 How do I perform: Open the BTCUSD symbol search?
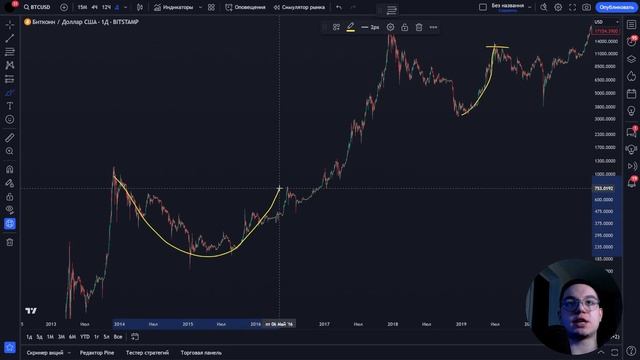[37, 7]
